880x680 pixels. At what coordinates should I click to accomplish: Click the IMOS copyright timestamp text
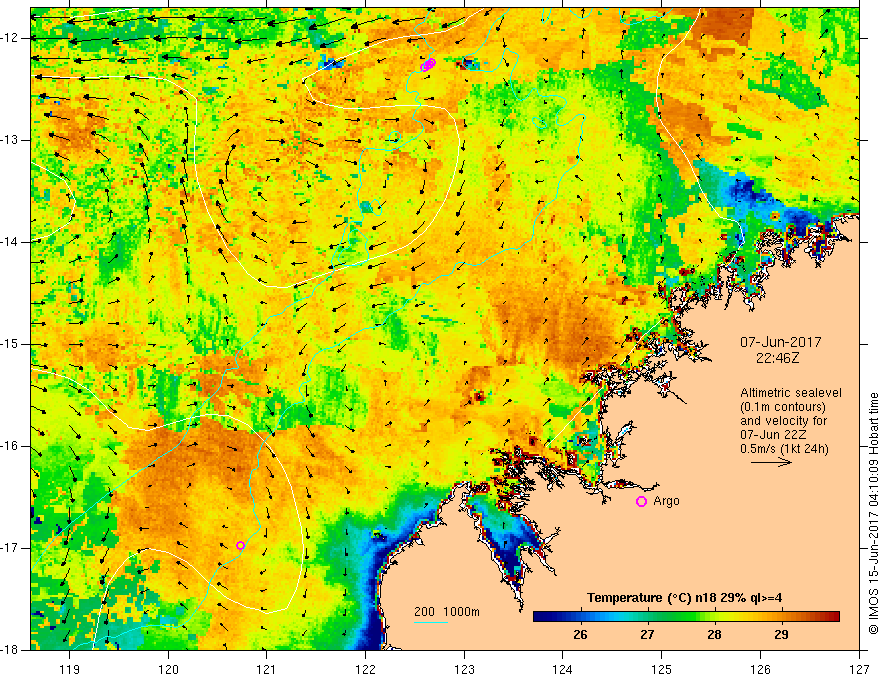pyautogui.click(x=873, y=513)
